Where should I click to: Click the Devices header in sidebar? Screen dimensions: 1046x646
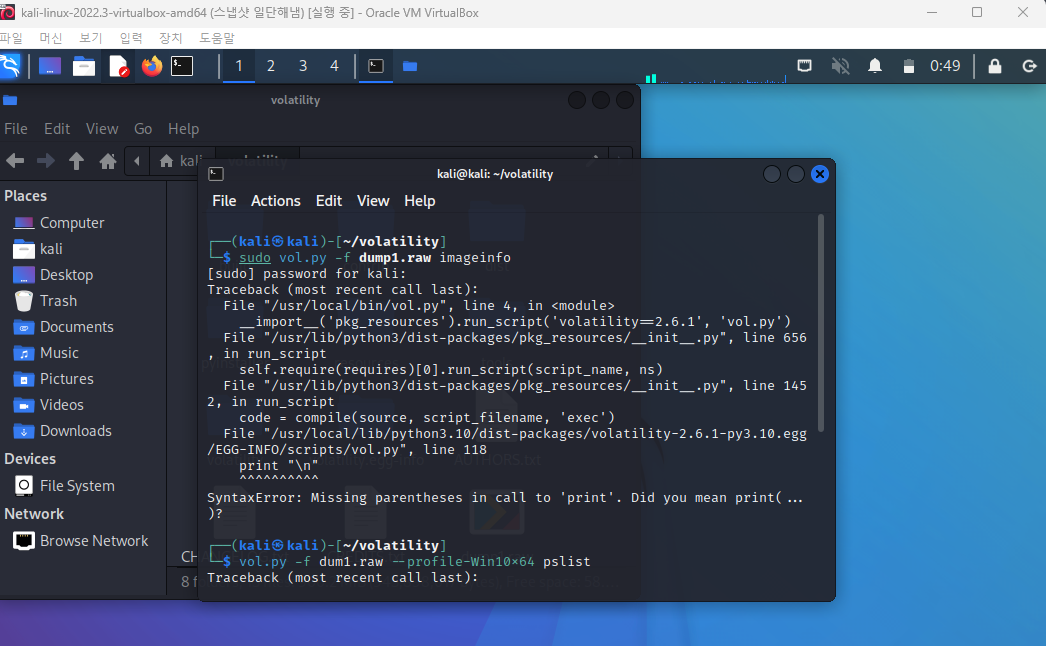coord(30,458)
